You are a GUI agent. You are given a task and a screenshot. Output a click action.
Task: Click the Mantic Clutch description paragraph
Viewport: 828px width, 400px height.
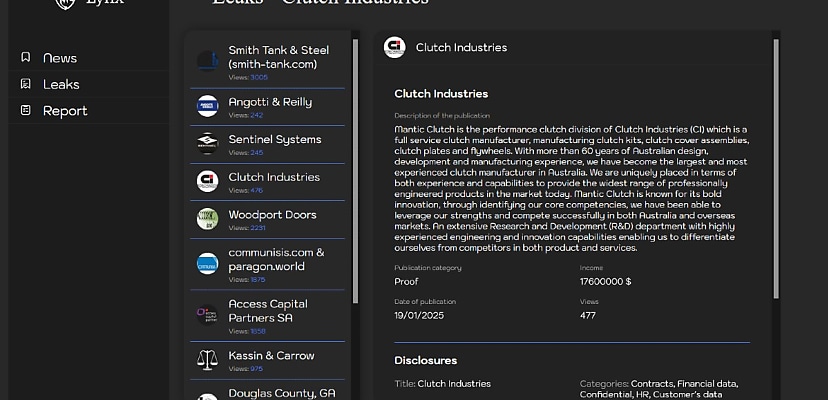pyautogui.click(x=571, y=189)
